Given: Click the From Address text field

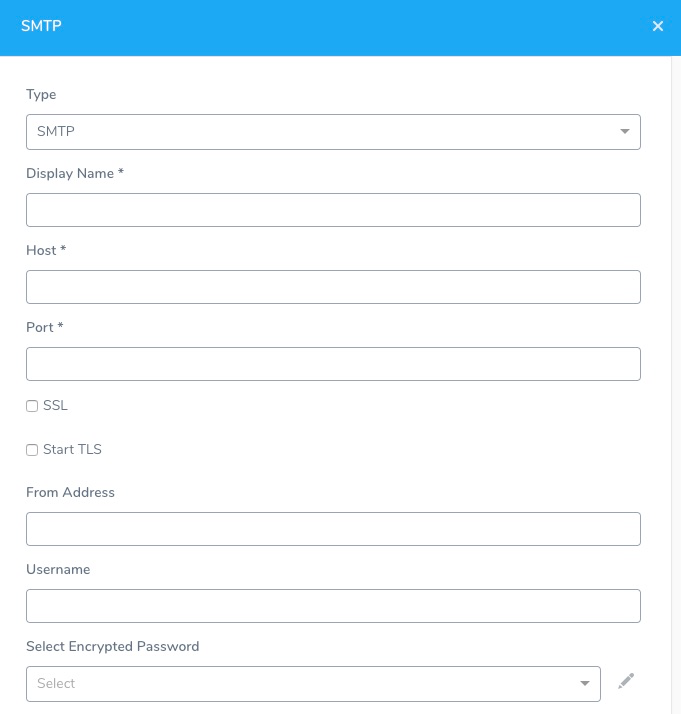Looking at the screenshot, I should click(x=333, y=529).
